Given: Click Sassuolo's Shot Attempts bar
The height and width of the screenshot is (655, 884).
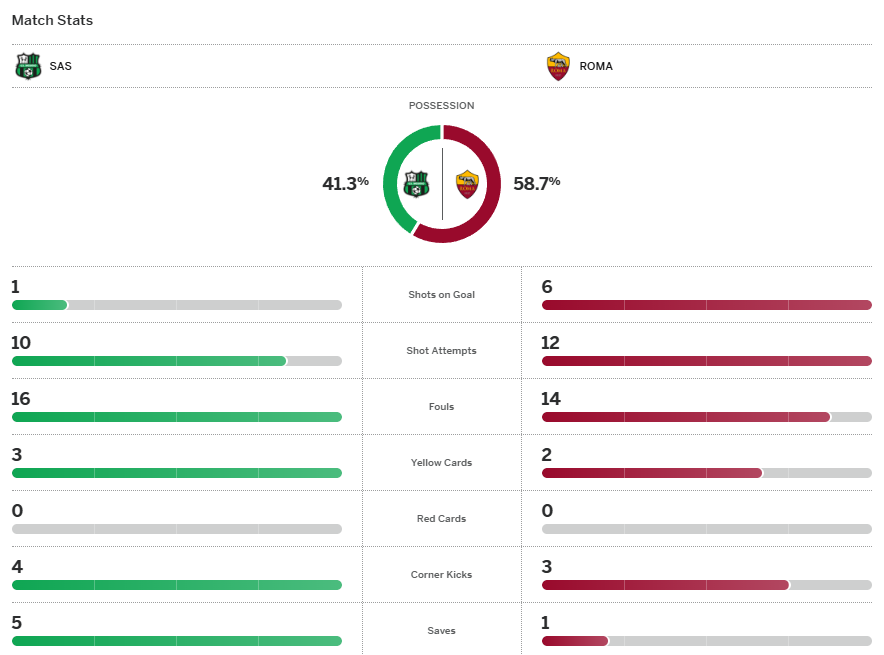Looking at the screenshot, I should 148,361.
